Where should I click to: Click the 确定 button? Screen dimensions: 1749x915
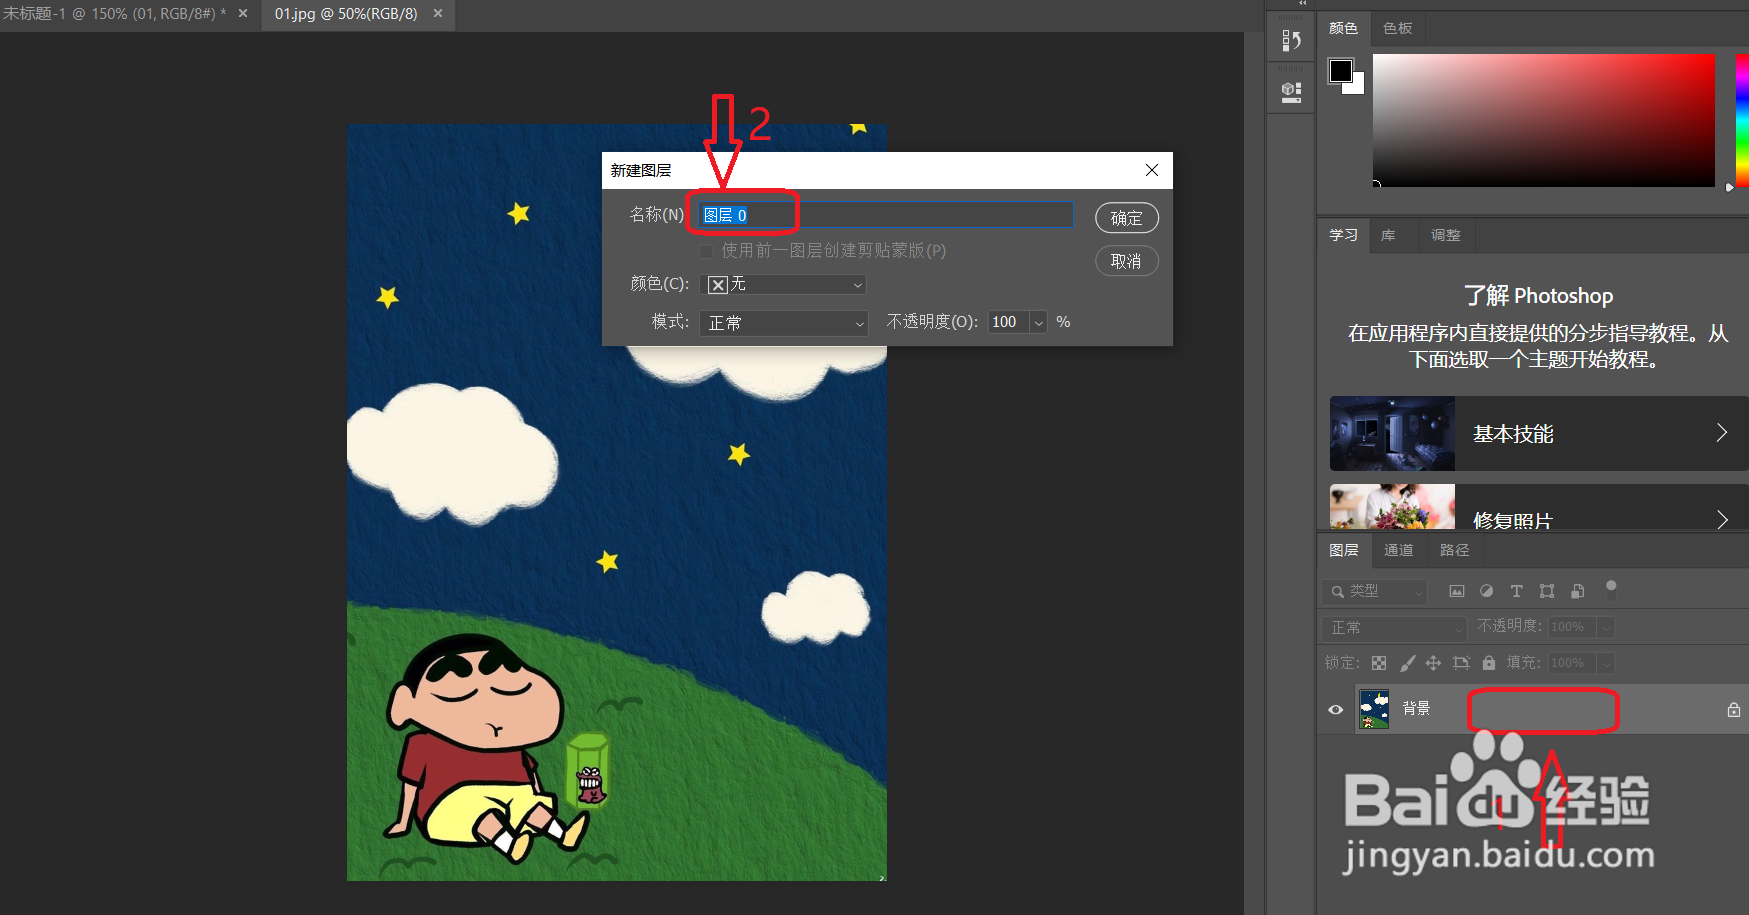tap(1126, 218)
